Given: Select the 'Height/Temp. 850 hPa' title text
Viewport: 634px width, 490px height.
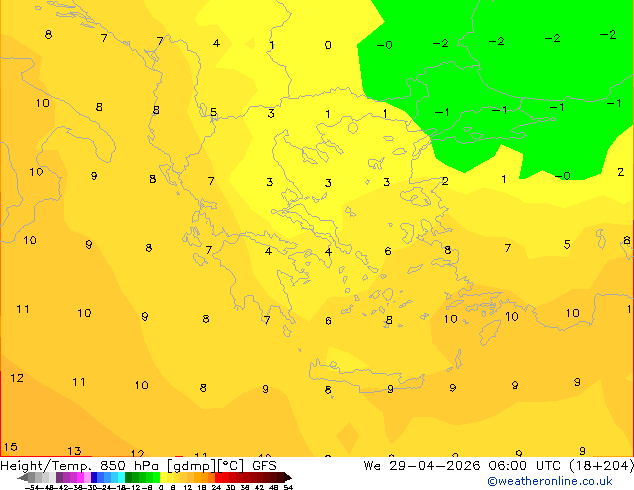Looking at the screenshot, I should click(x=80, y=466).
